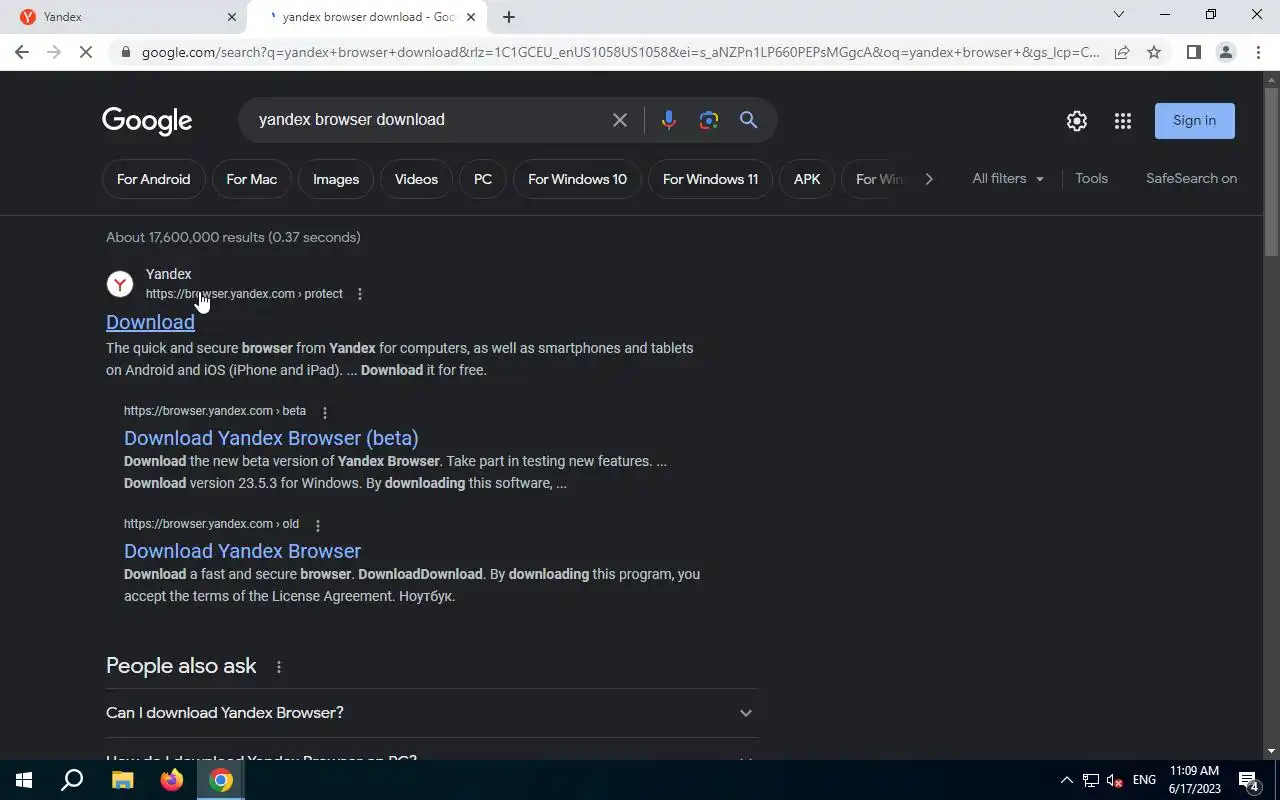Viewport: 1280px width, 800px height.
Task: Click the network tray icon
Action: 1091,780
